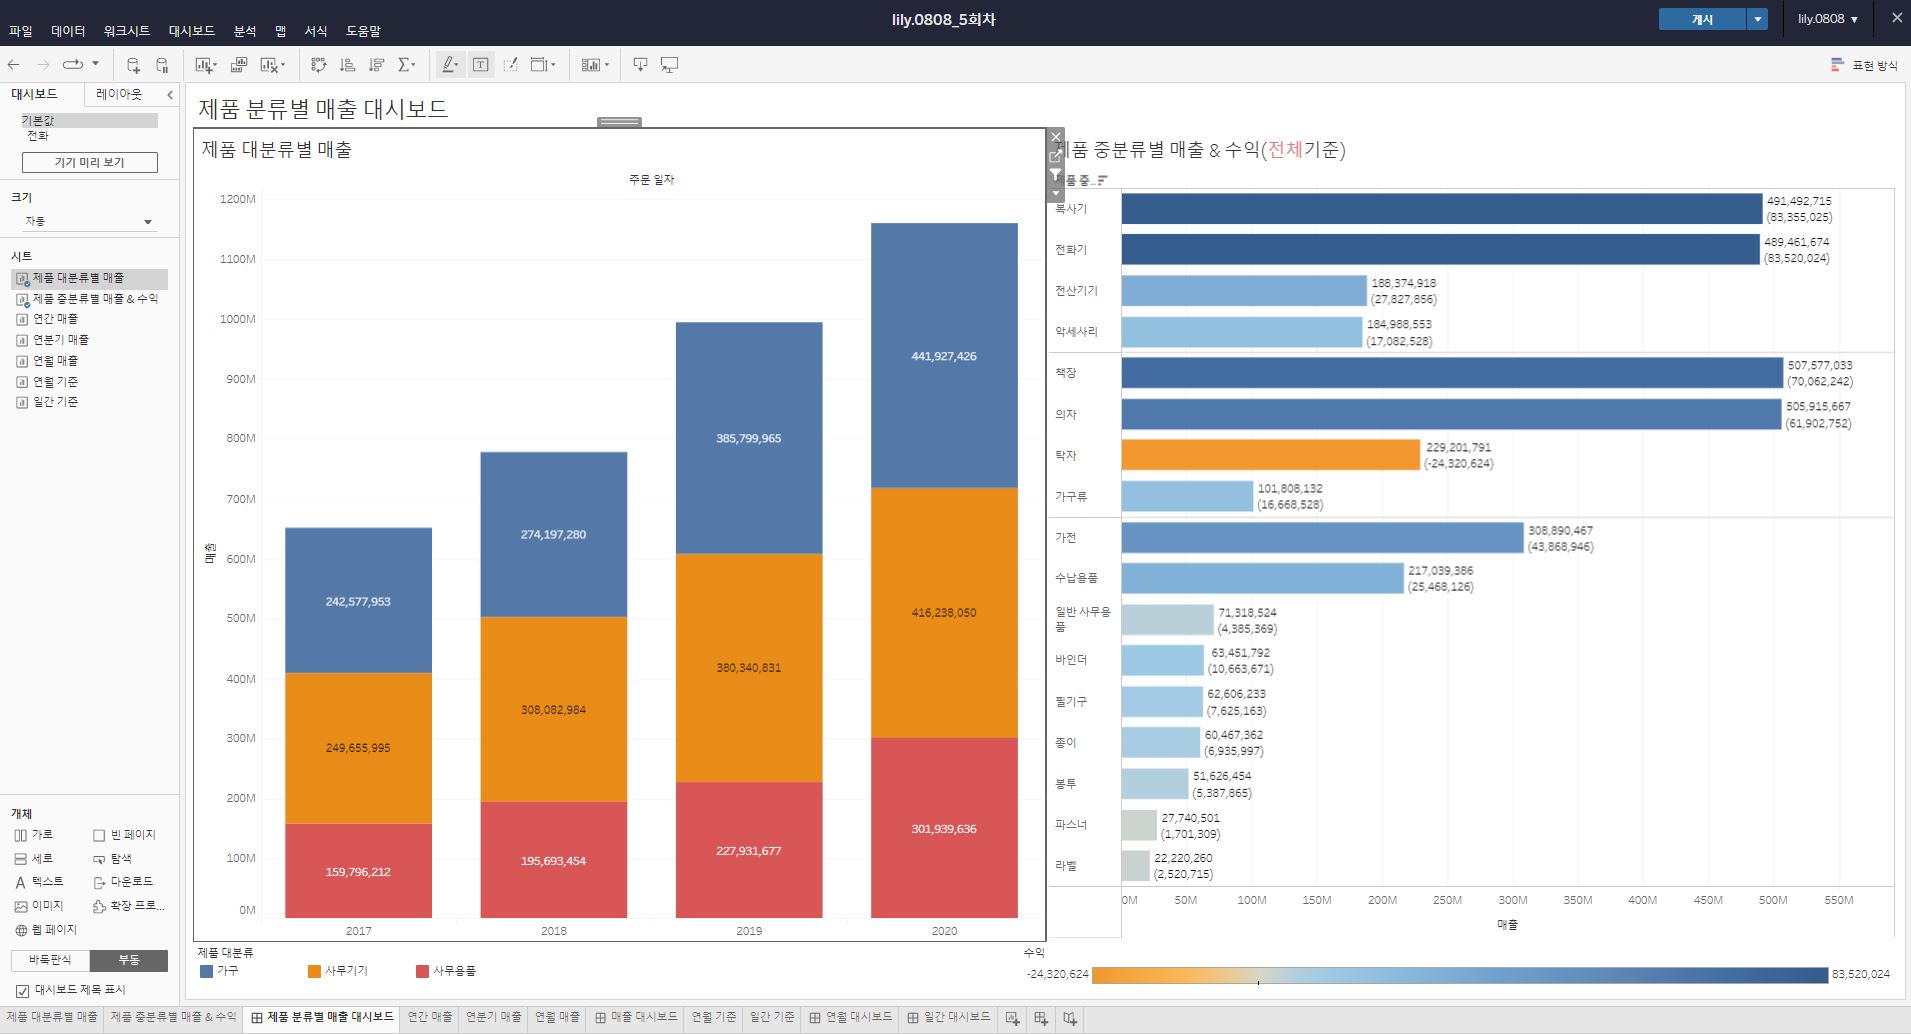Select the 빈 페이지 blank object

(x=124, y=835)
